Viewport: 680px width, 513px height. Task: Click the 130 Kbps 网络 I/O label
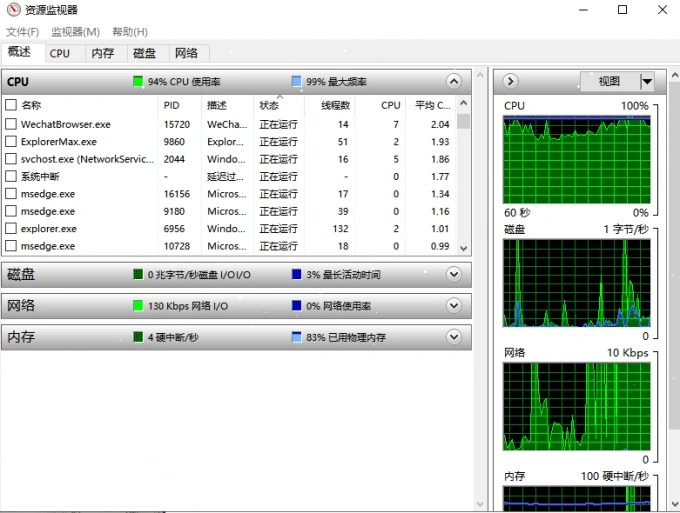(188, 306)
